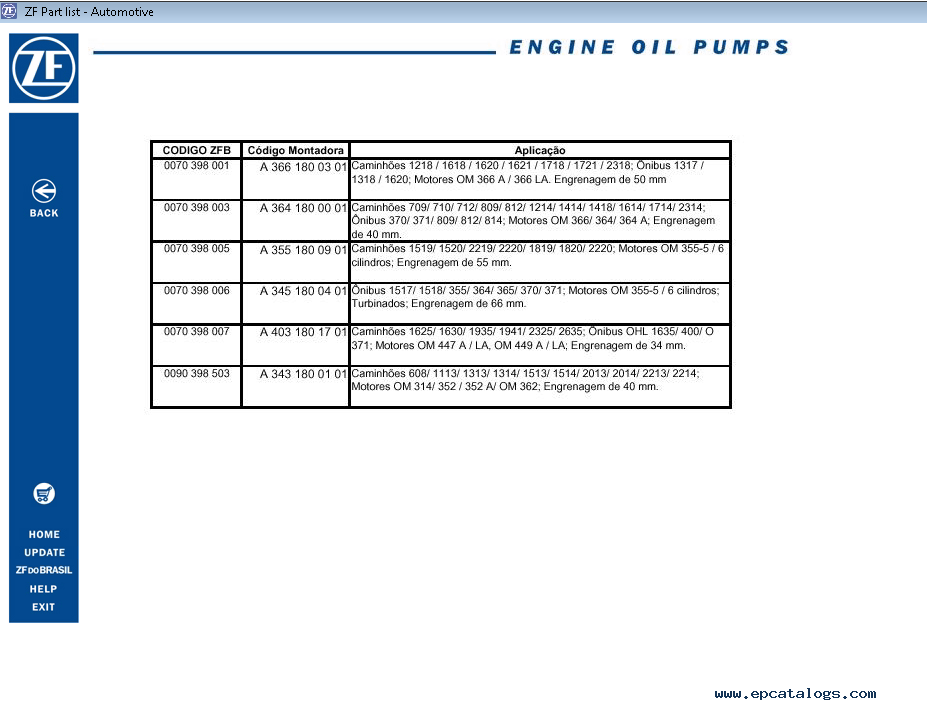This screenshot has height=710, width=927.
Task: Click the UPDATE sidebar link
Action: coord(44,552)
